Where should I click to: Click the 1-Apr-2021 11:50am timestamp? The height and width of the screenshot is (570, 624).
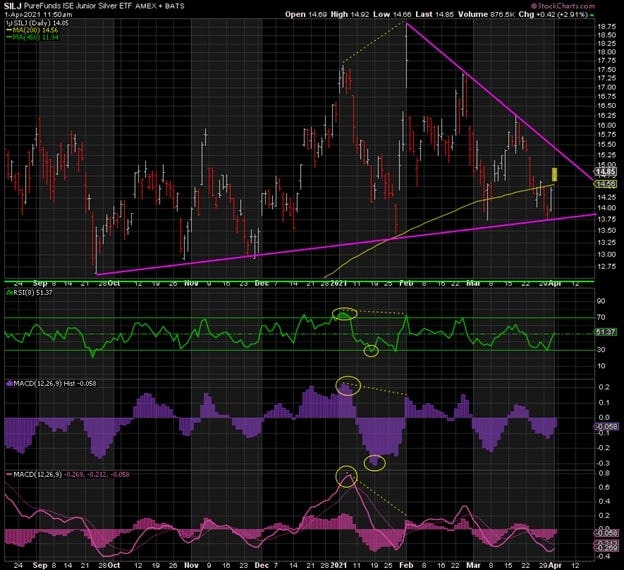point(39,15)
